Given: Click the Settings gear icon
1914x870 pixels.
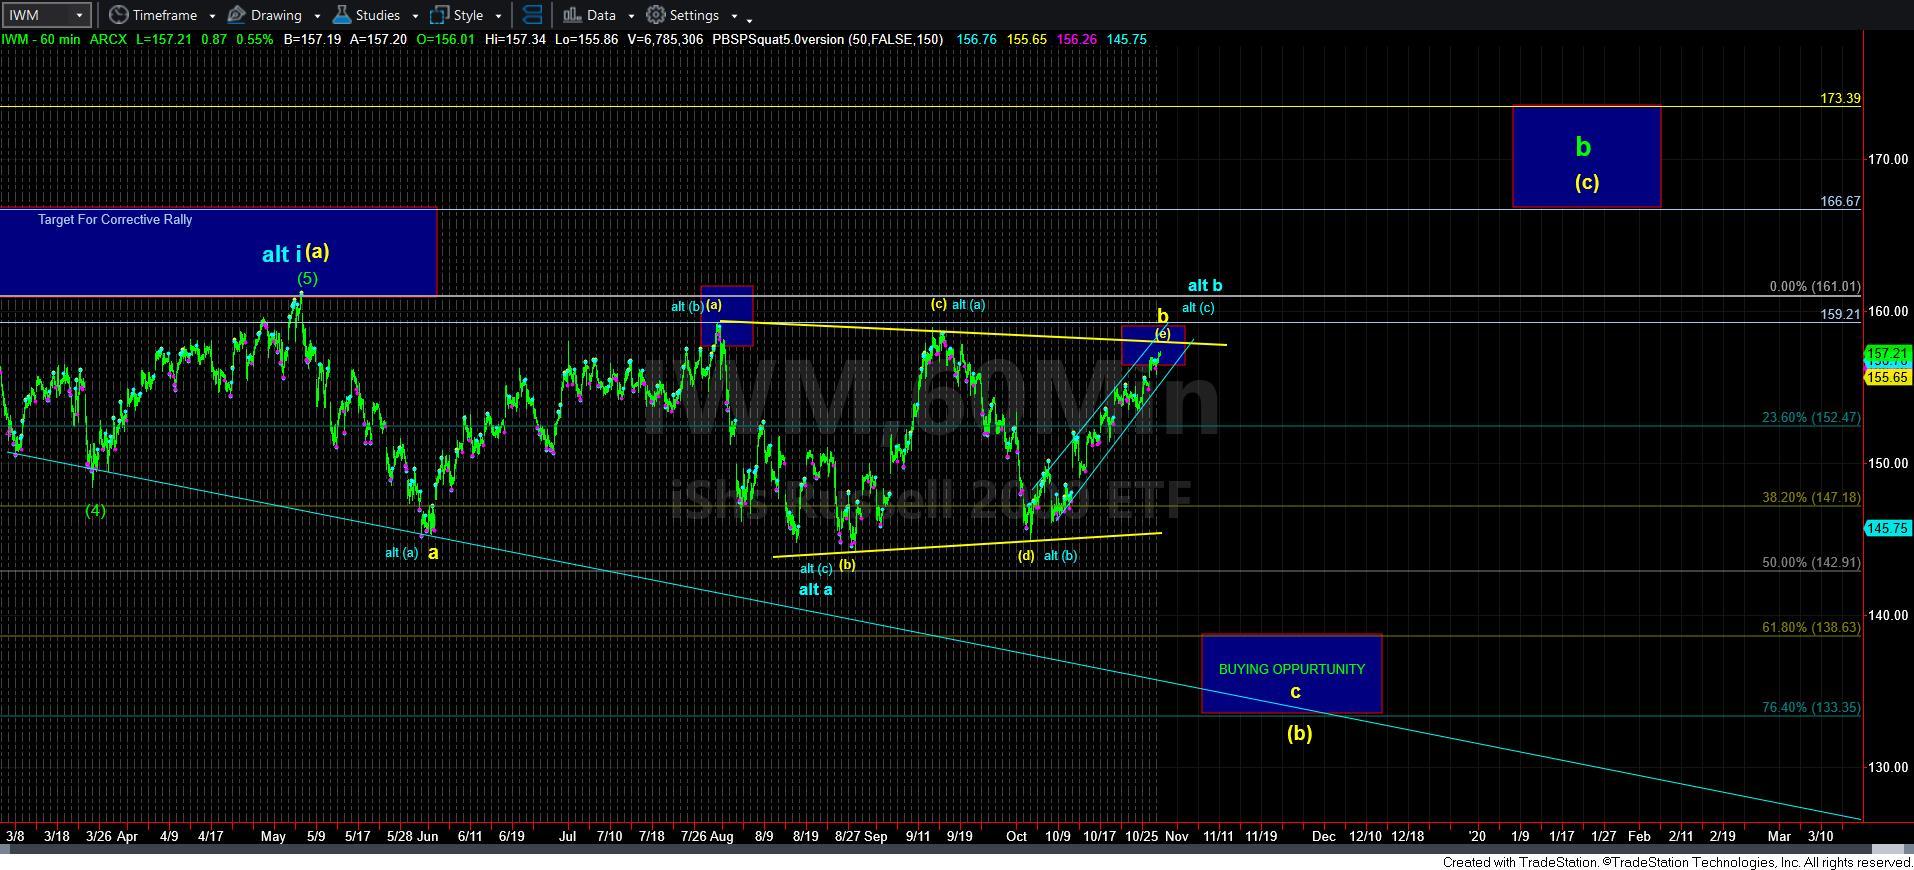Looking at the screenshot, I should (656, 15).
